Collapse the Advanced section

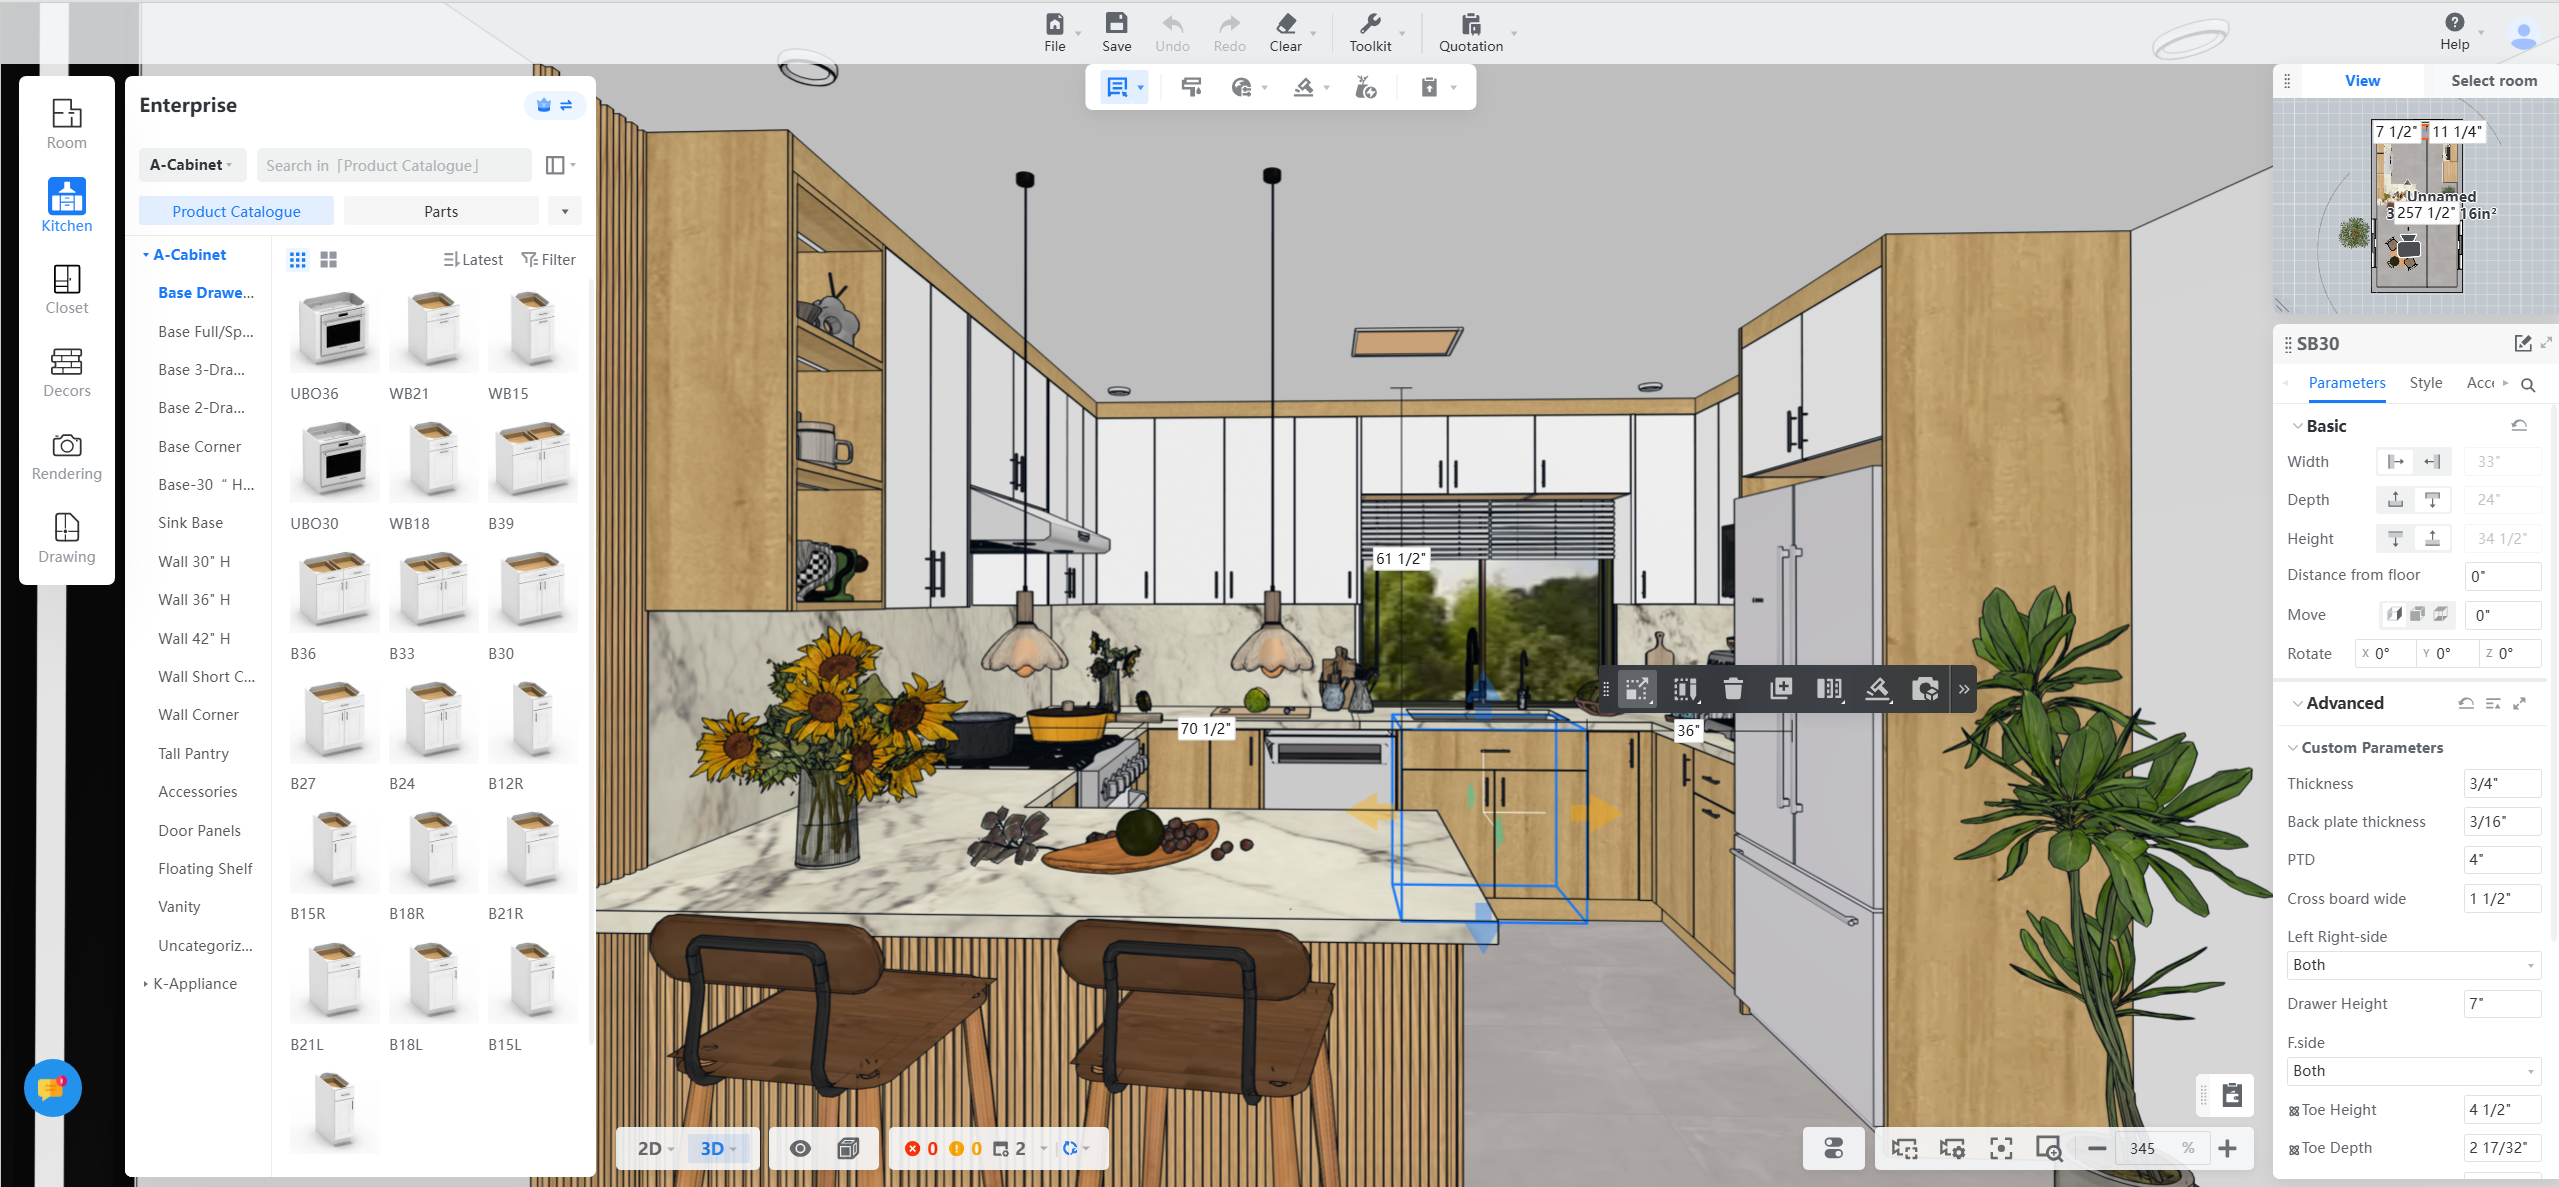click(2296, 703)
